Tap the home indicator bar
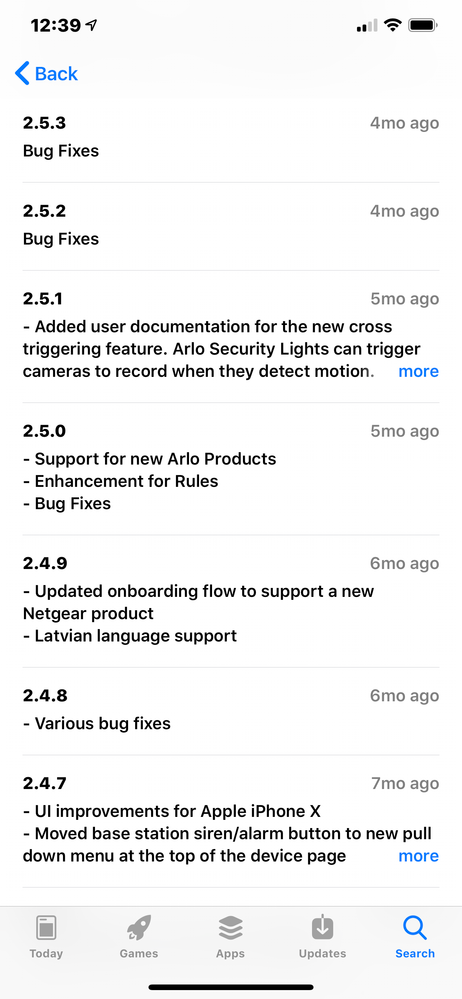The height and width of the screenshot is (999, 462). click(x=231, y=988)
